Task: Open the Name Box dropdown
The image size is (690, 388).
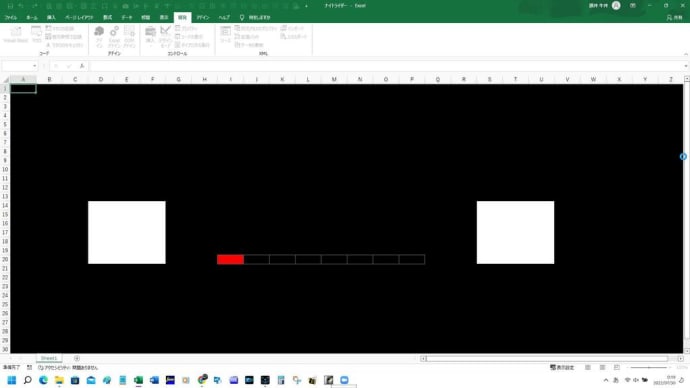Action: 34,66
